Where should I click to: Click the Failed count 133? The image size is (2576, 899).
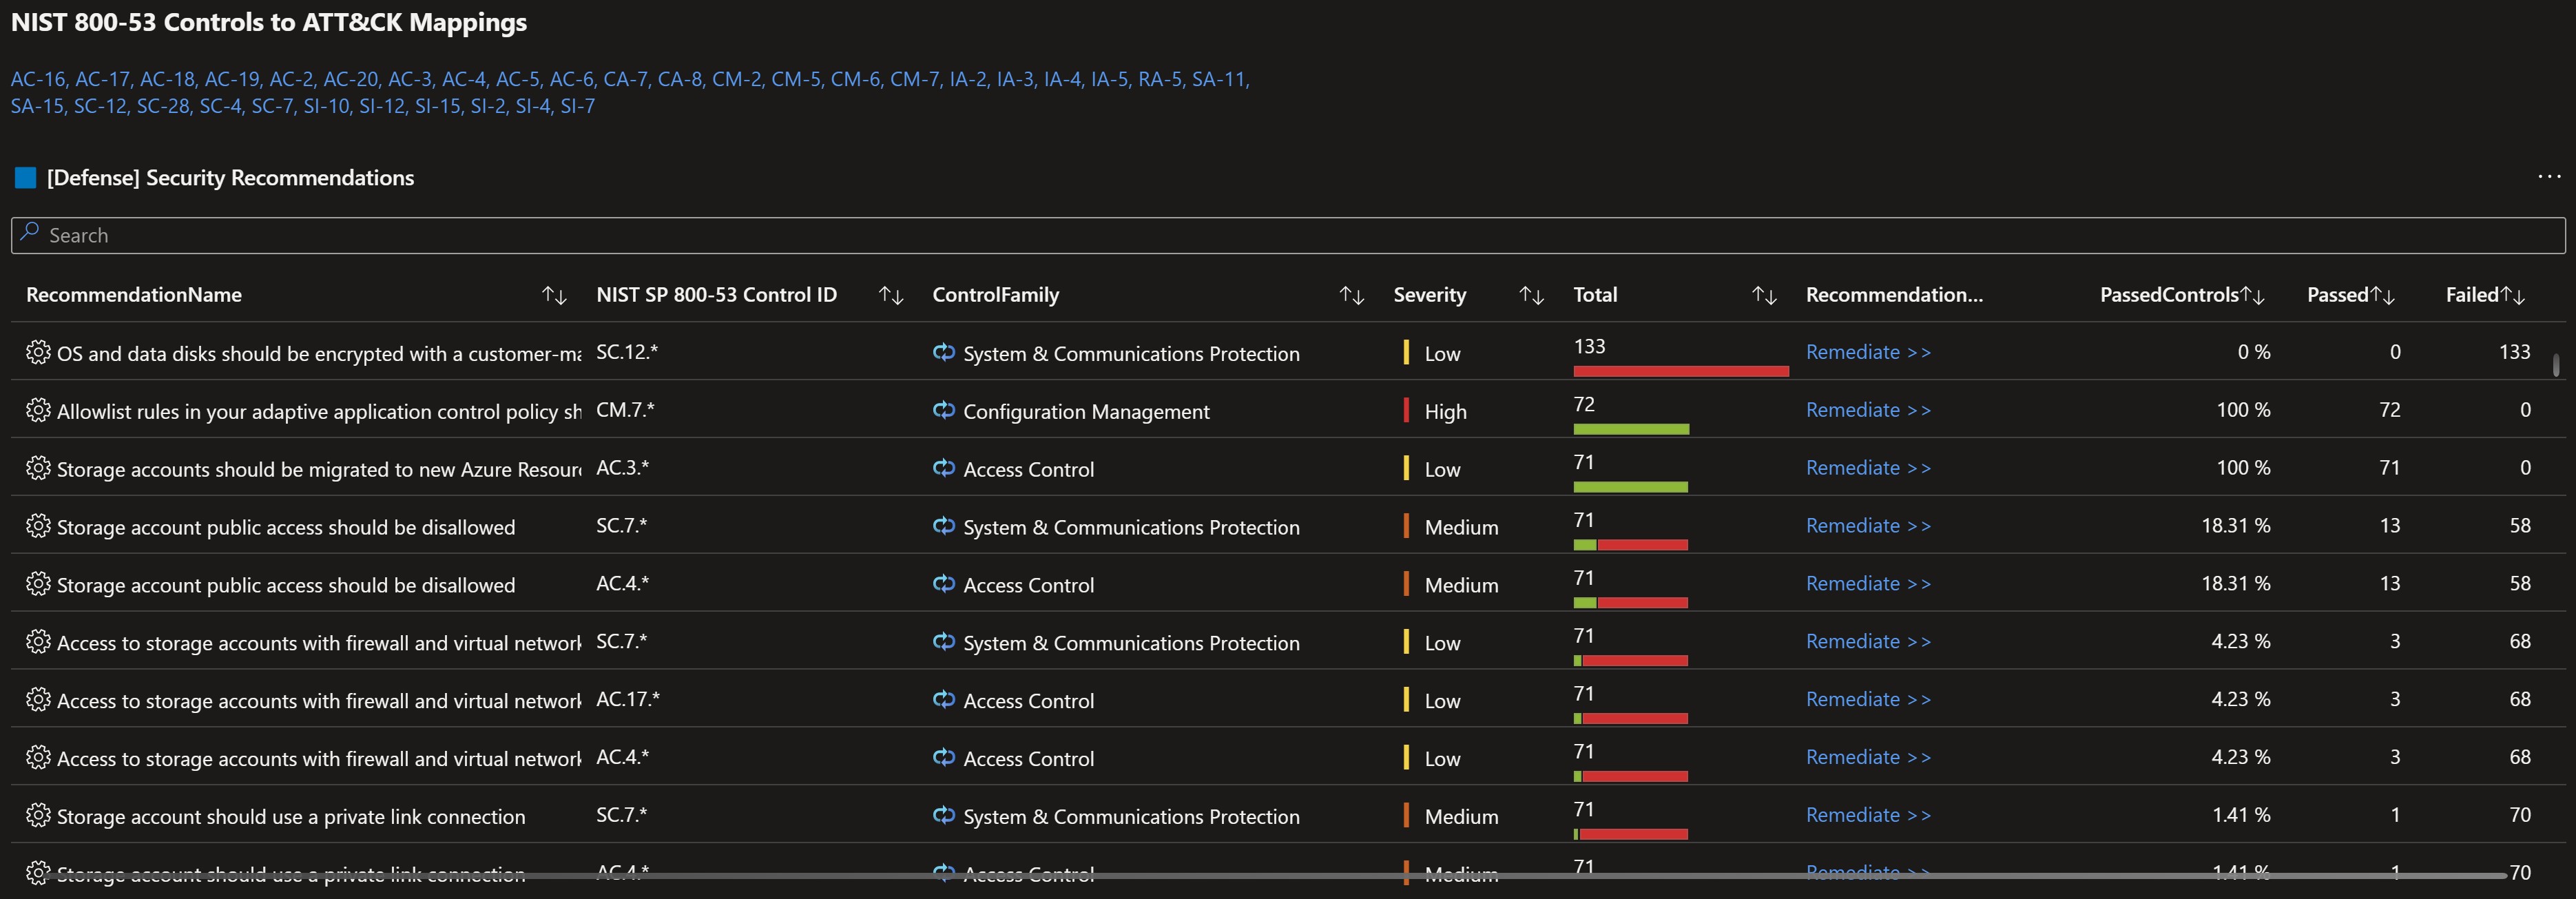pyautogui.click(x=2514, y=352)
